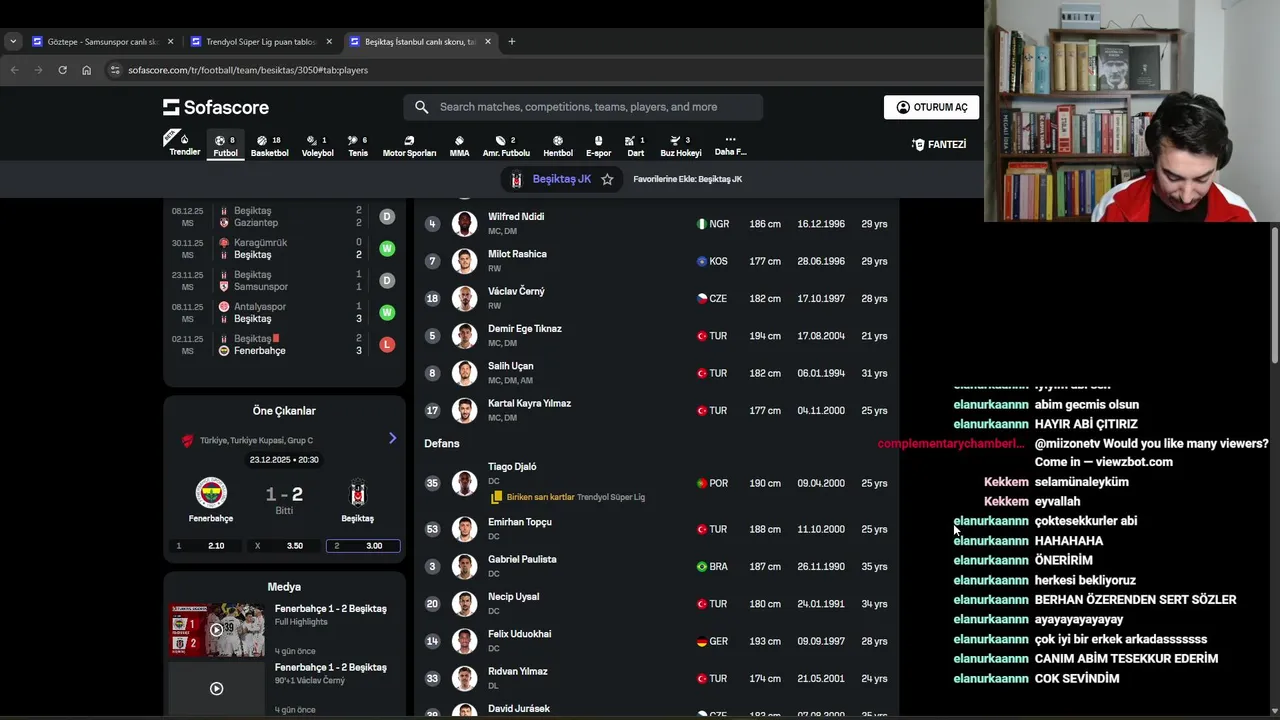Open Gabriel Paulista player profile
Viewport: 1280px width, 720px height.
point(656,566)
